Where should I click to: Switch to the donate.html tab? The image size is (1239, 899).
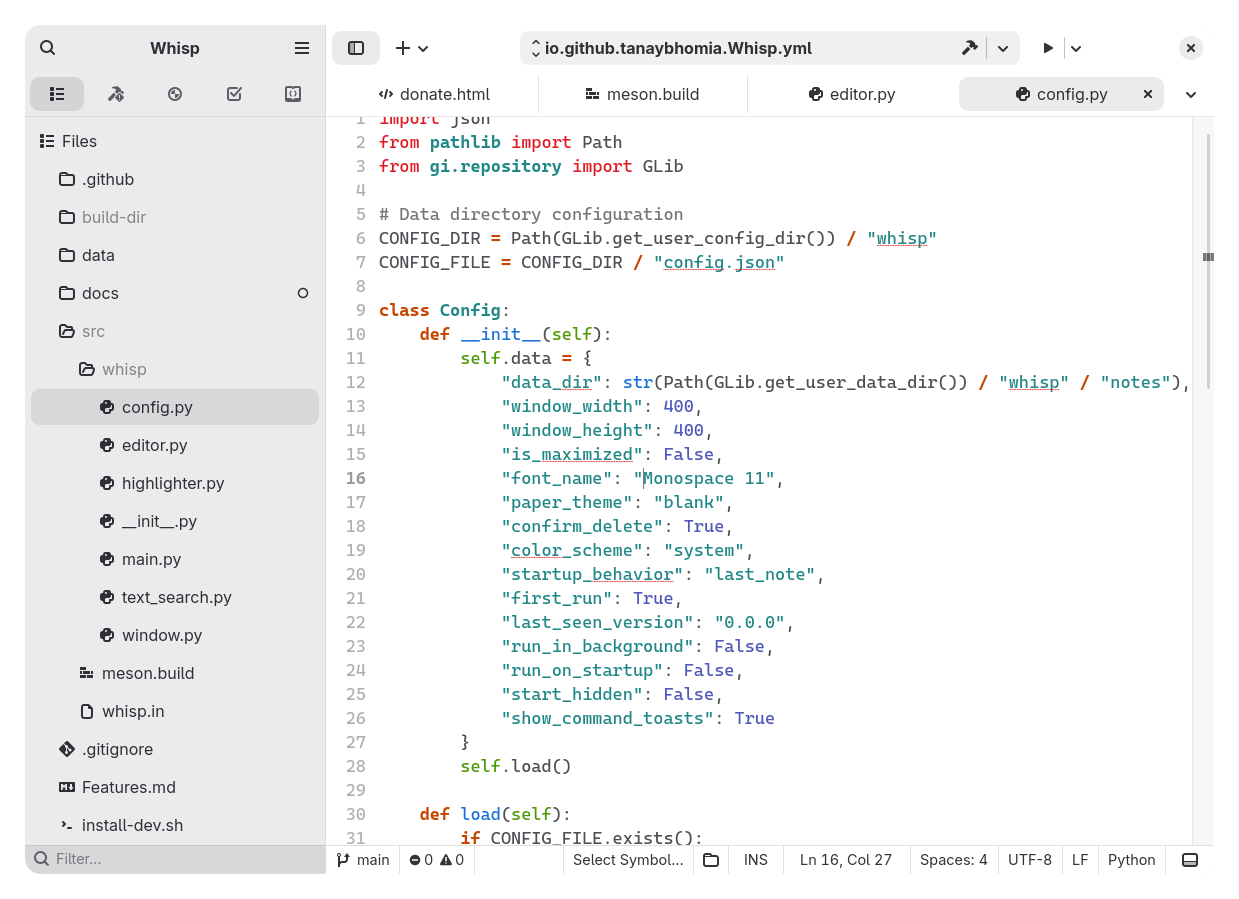click(434, 94)
